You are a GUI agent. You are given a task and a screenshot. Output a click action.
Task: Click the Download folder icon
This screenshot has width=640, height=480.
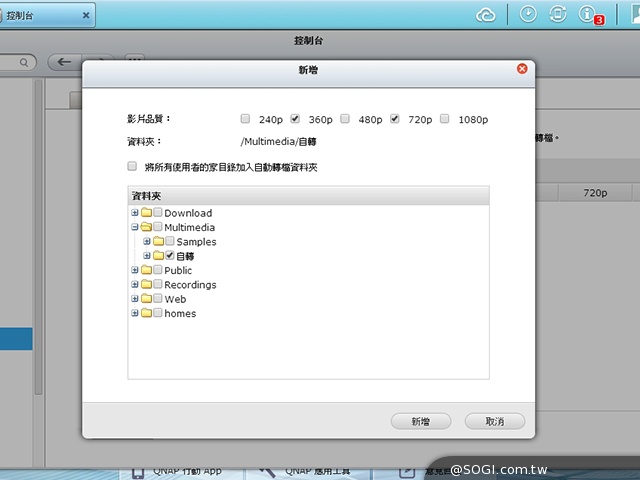pyautogui.click(x=147, y=212)
